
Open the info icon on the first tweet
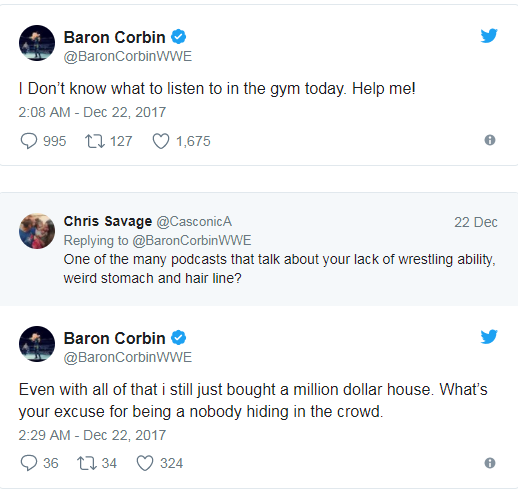pyautogui.click(x=490, y=140)
